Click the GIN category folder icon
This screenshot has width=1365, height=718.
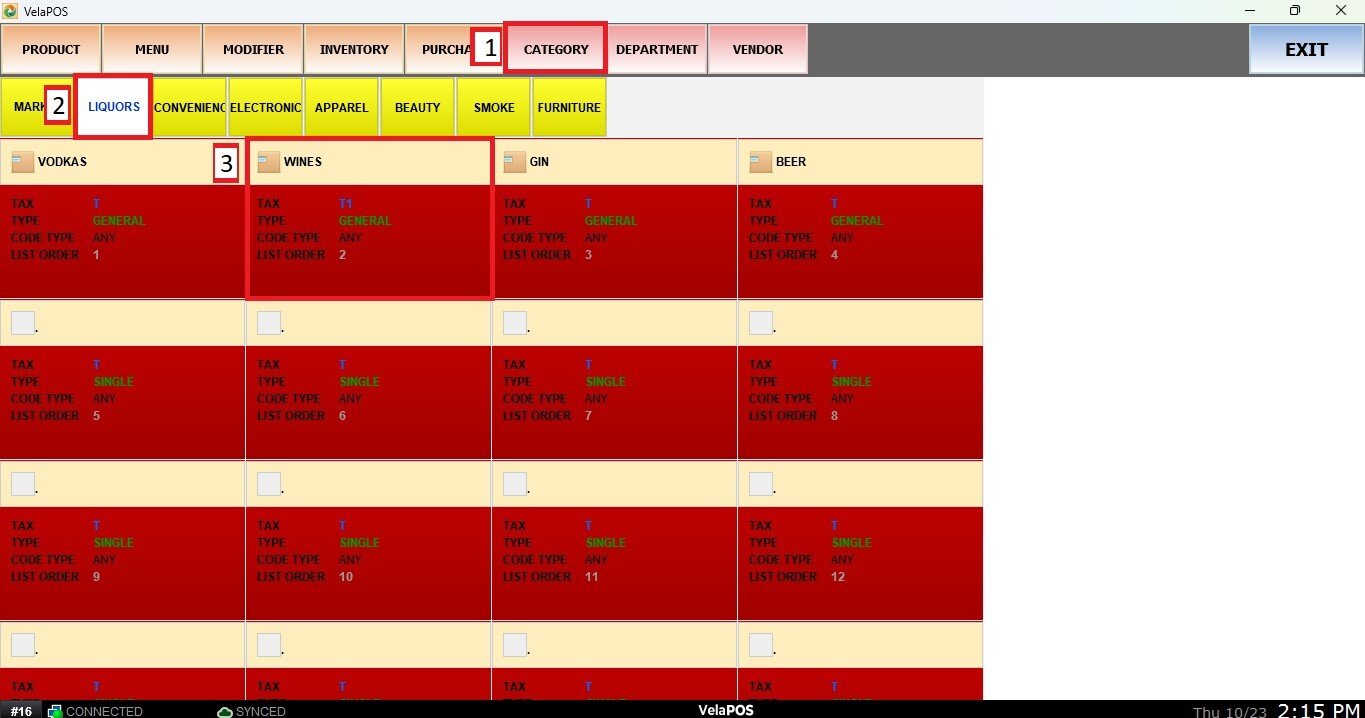pos(514,162)
